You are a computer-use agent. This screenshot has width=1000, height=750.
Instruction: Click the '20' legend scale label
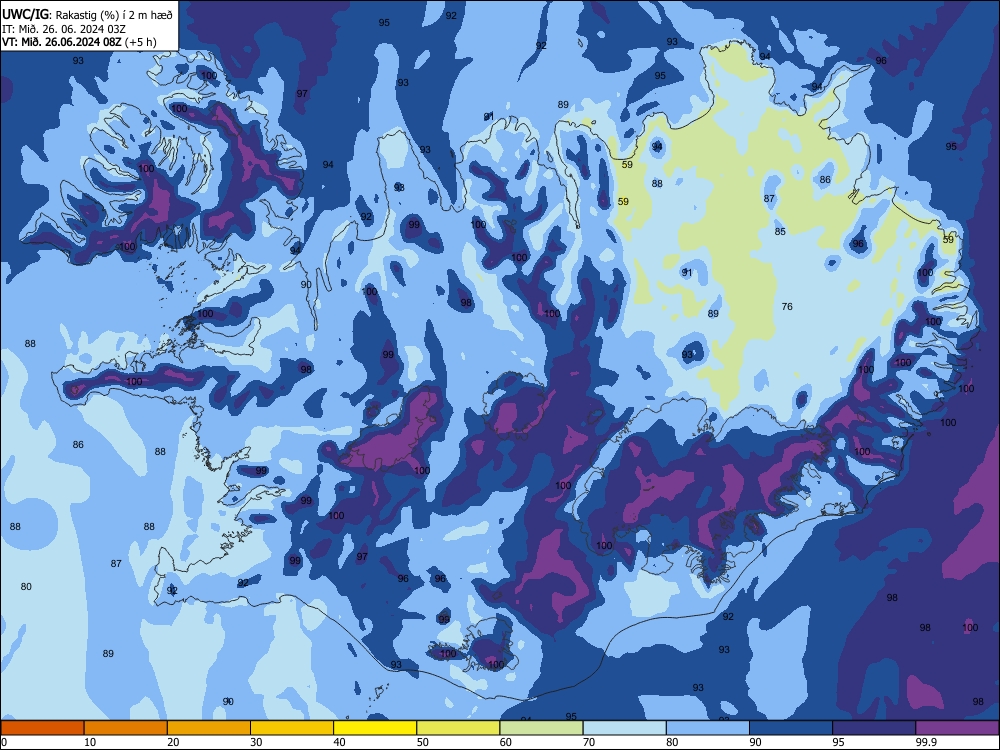click(x=173, y=742)
